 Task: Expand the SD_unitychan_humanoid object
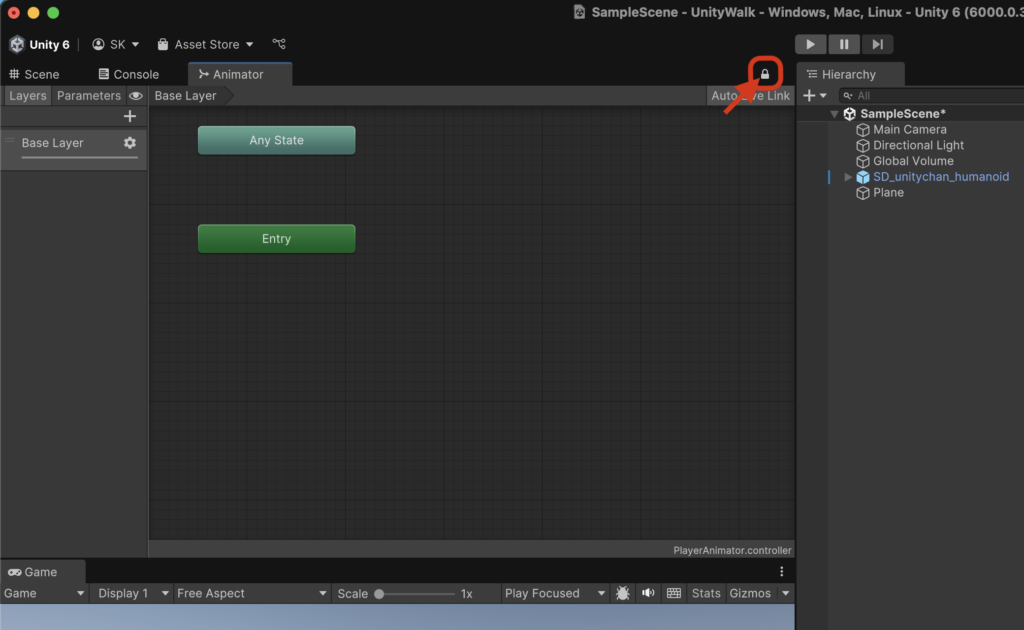(x=848, y=177)
